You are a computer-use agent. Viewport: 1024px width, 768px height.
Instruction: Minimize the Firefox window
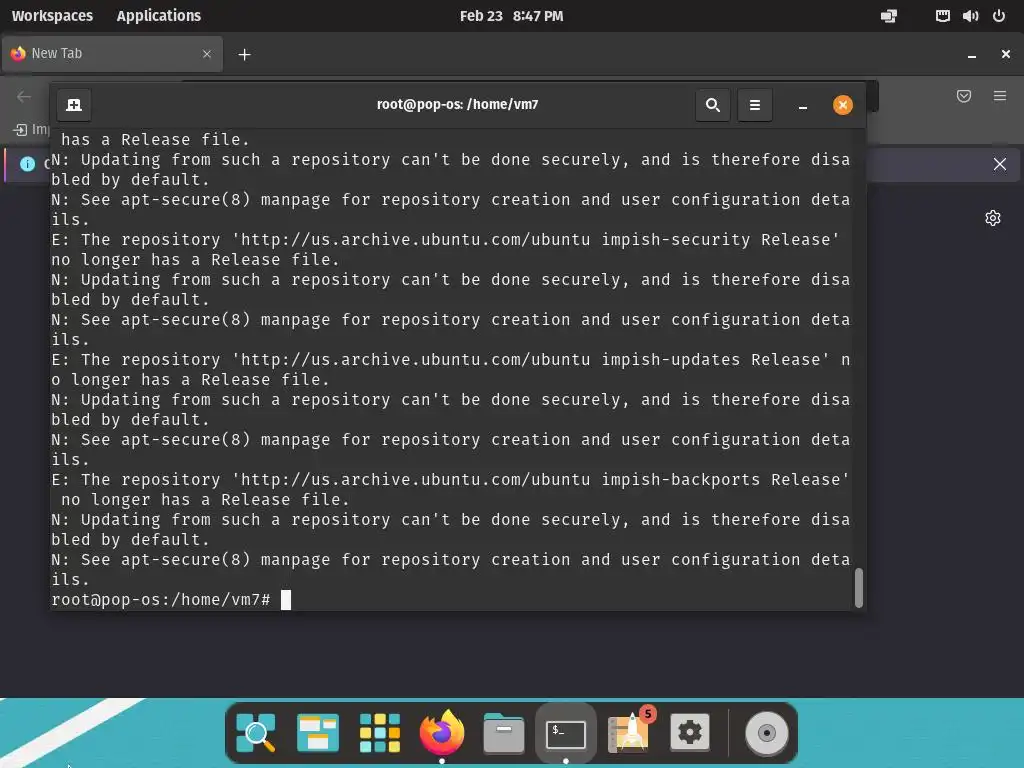click(972, 55)
